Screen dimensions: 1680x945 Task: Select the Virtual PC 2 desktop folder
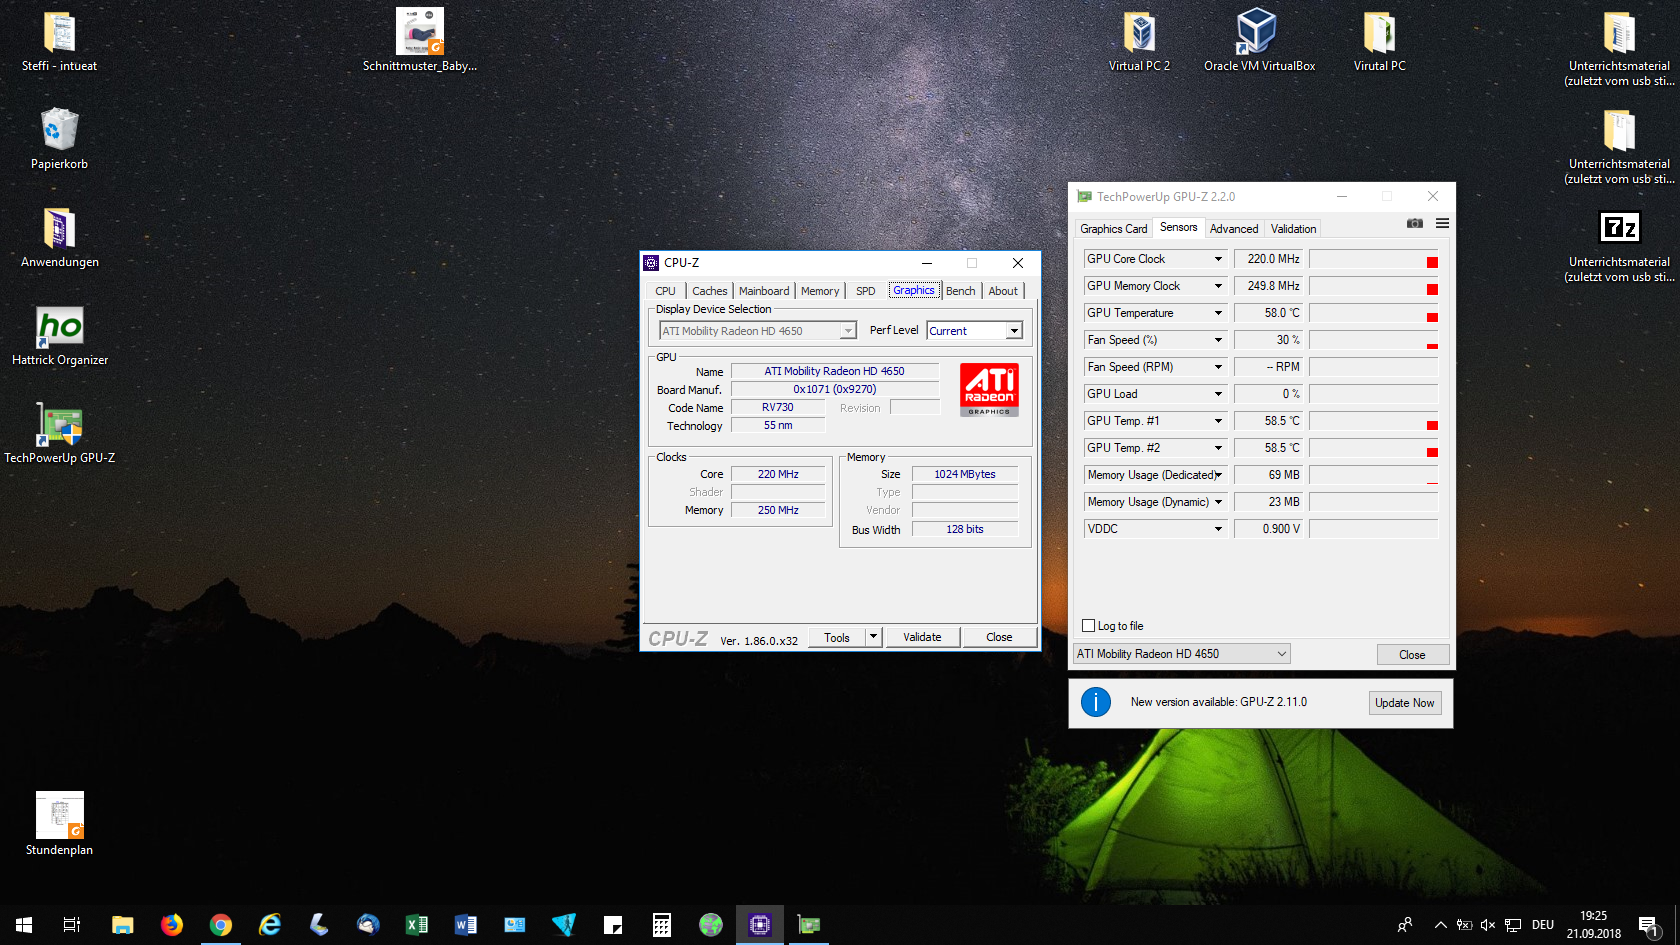coord(1139,42)
